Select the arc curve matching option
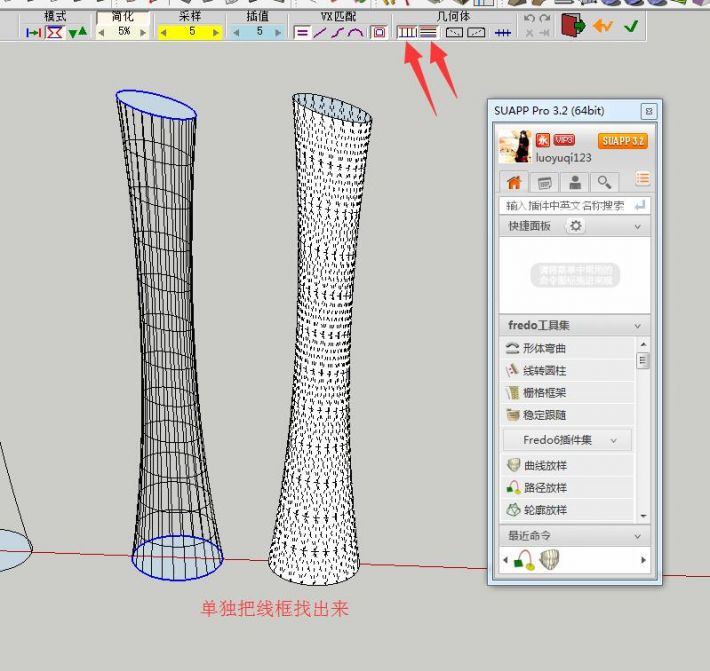This screenshot has width=710, height=671. point(356,33)
